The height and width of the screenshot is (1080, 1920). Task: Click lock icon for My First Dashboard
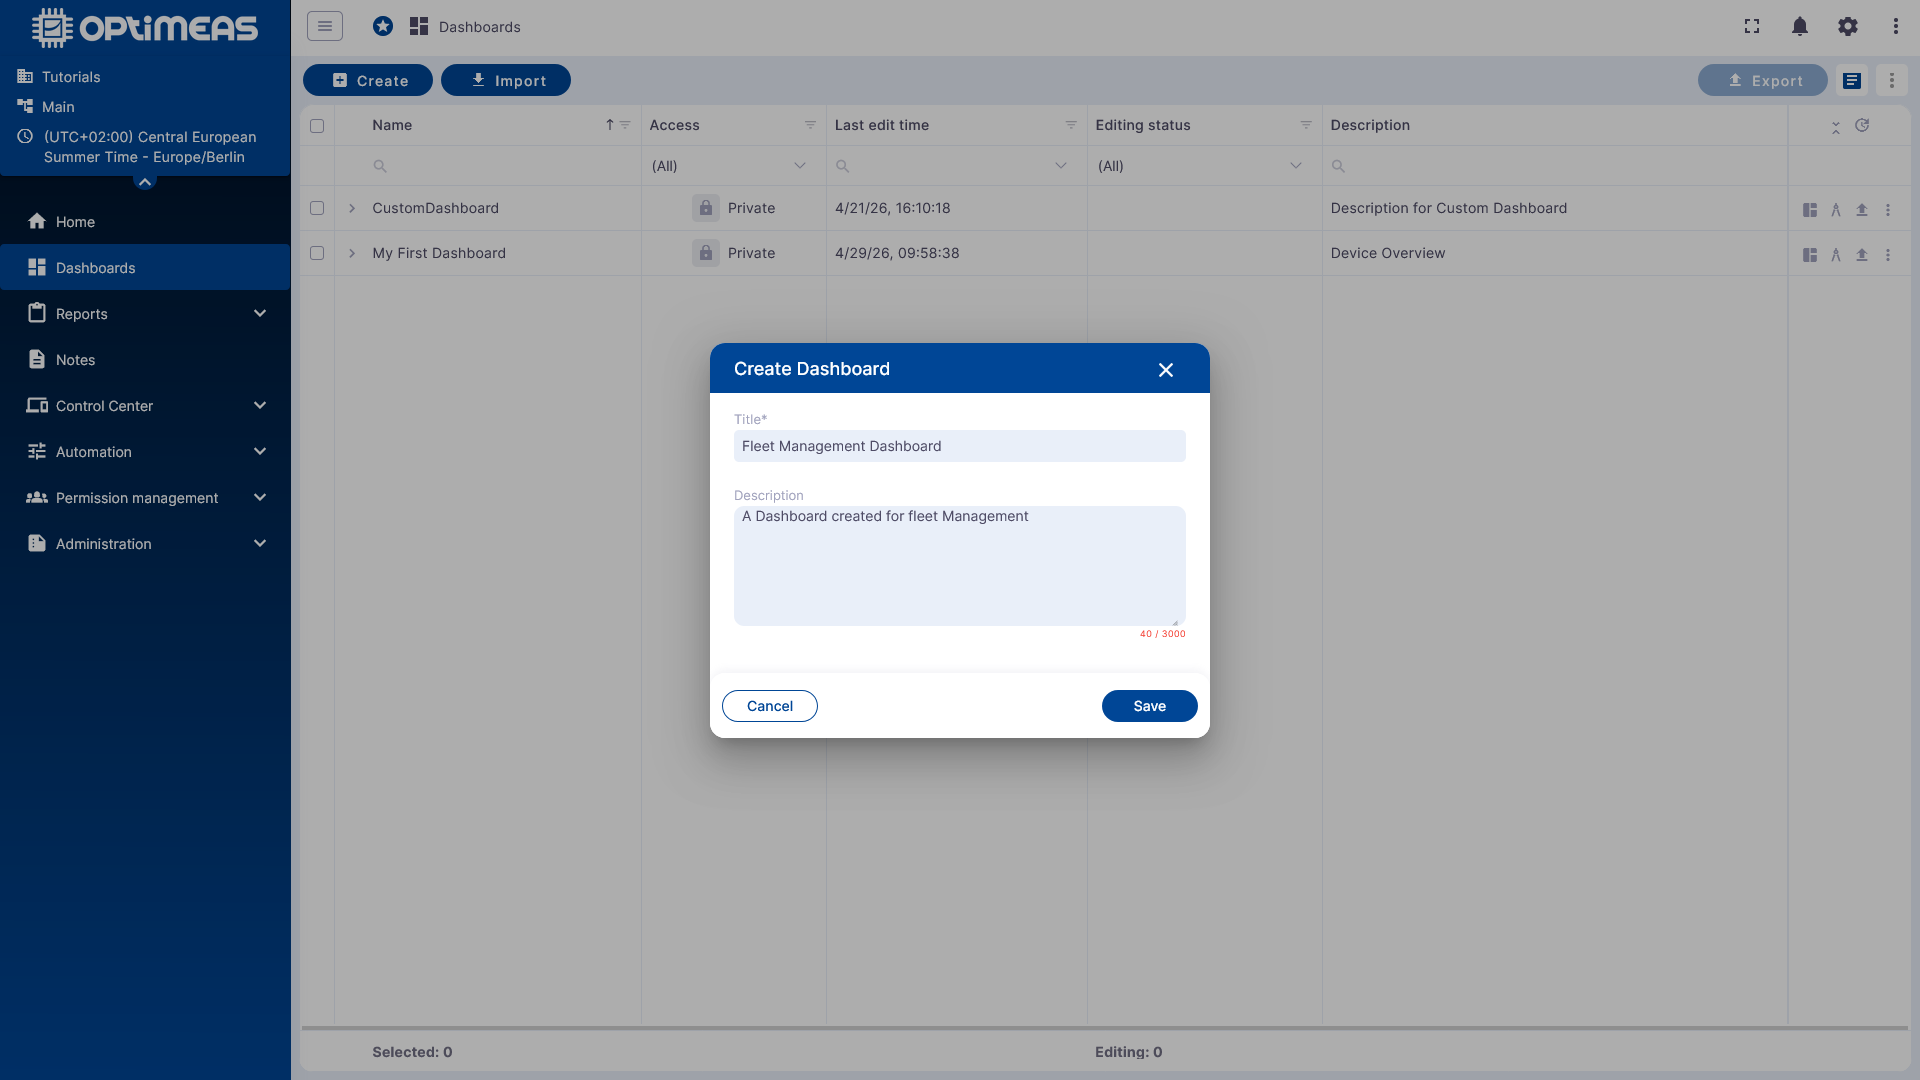point(706,253)
